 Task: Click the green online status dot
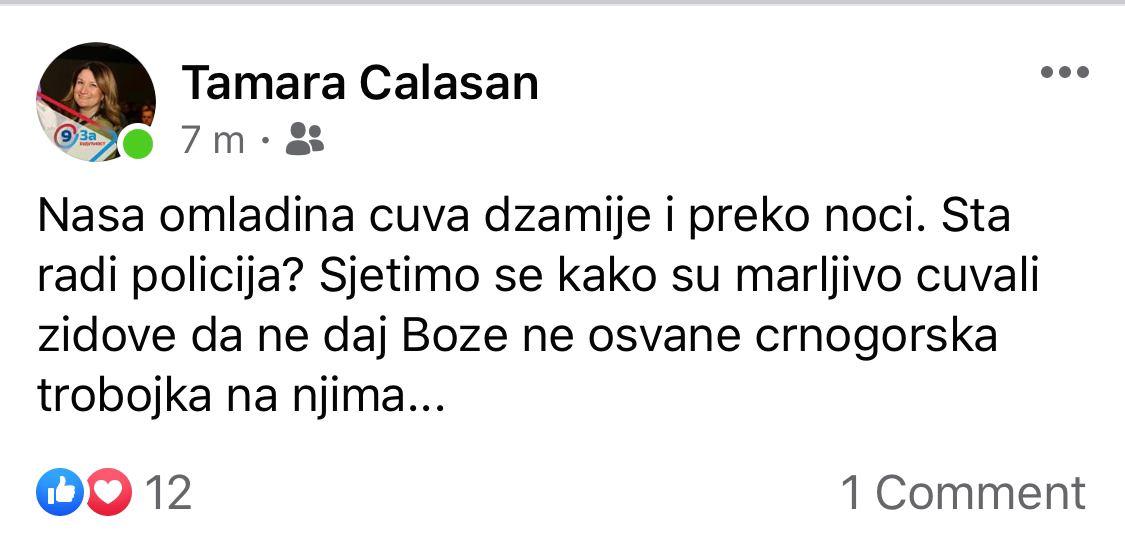click(x=137, y=143)
